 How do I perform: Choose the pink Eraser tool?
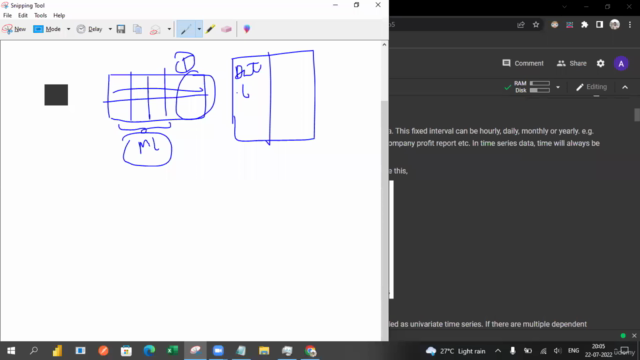click(226, 29)
